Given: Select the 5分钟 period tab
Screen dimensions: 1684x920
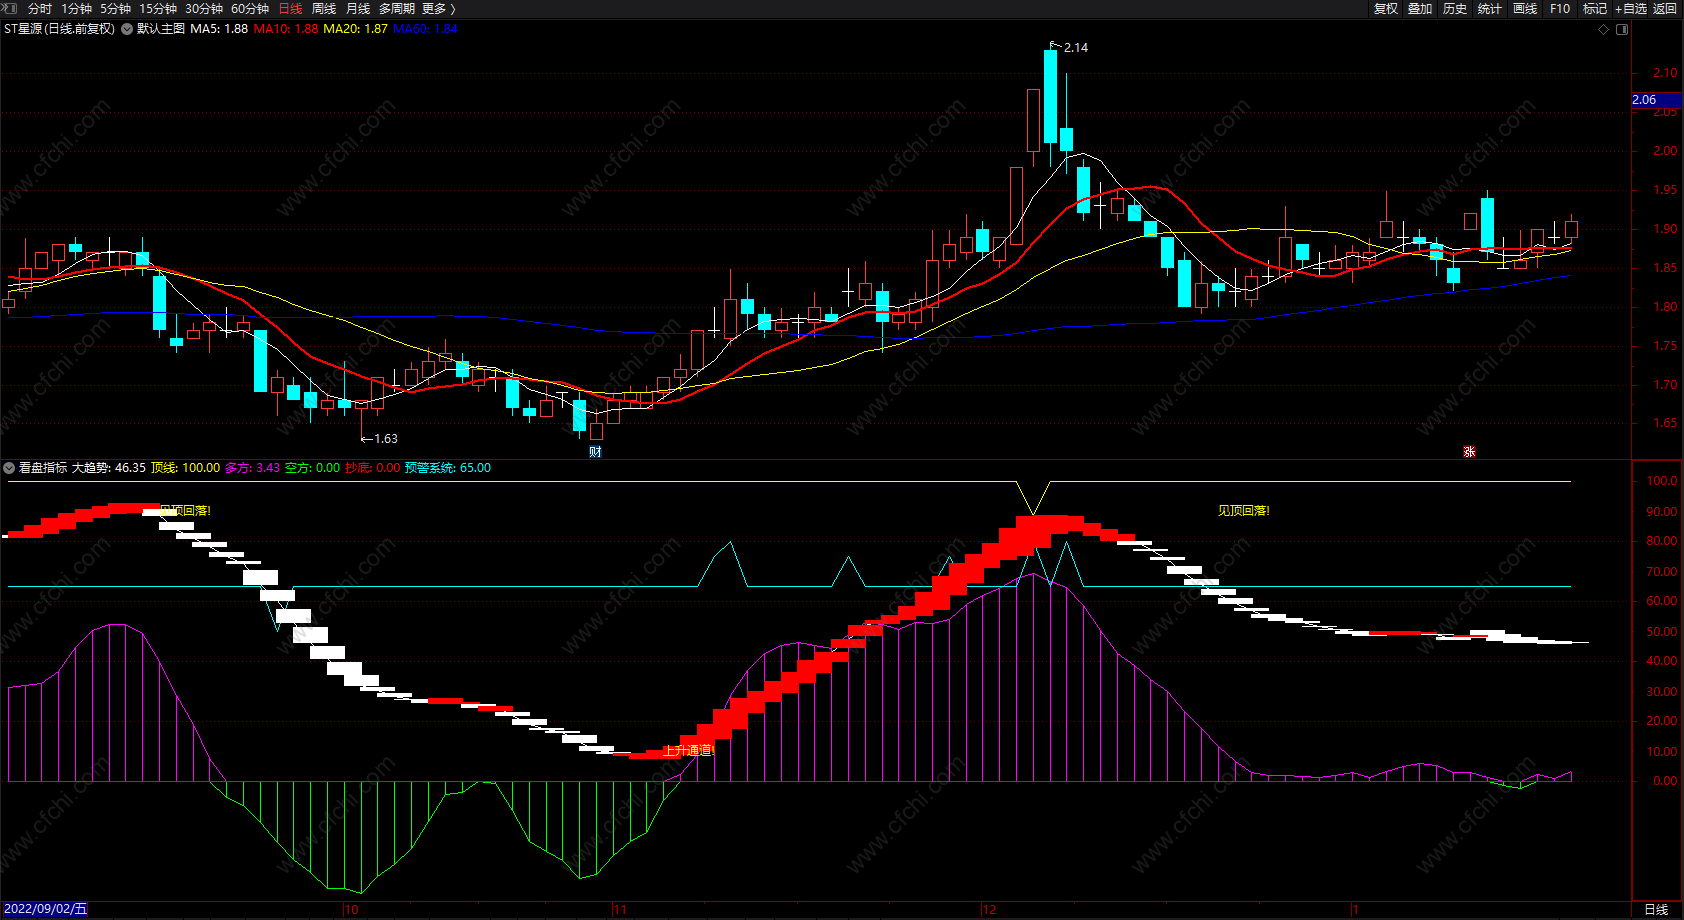Looking at the screenshot, I should (x=115, y=9).
